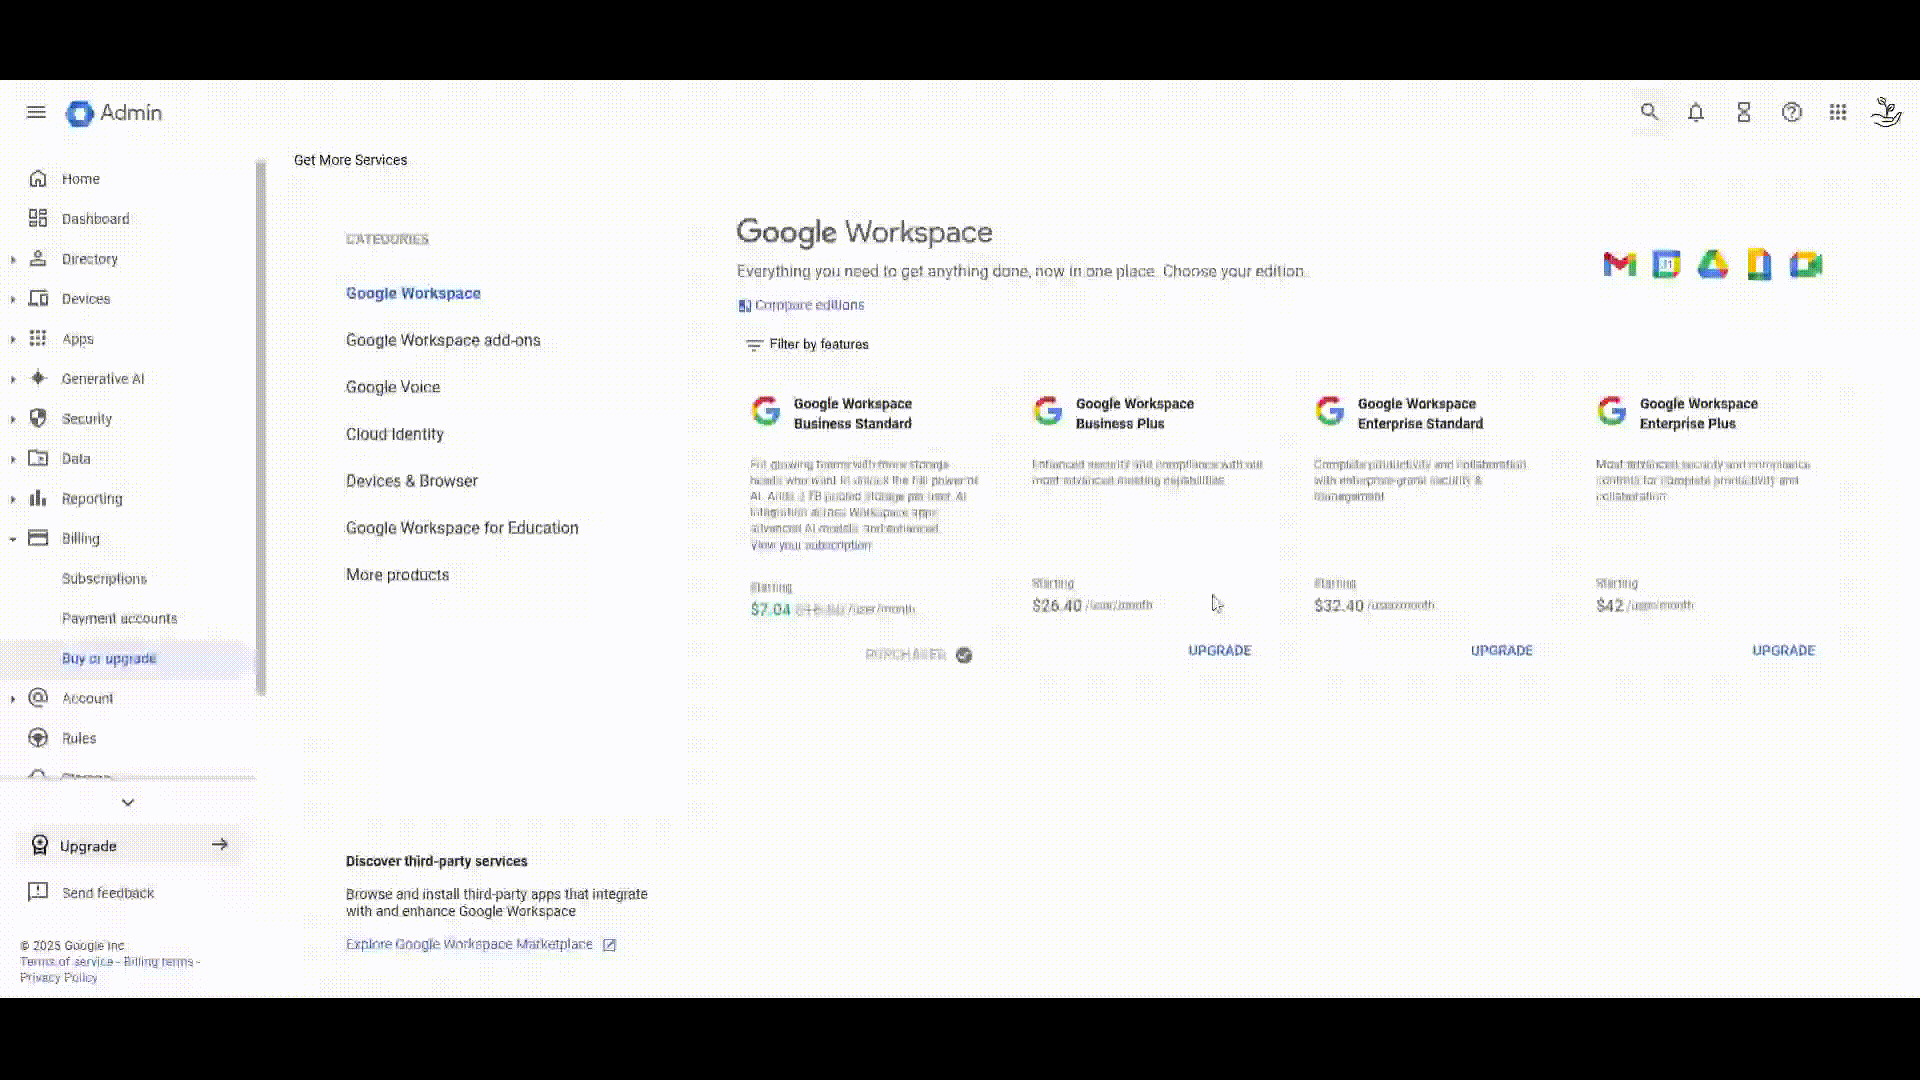Expand the Devices section arrow
Viewport: 1920px width, 1080px height.
pyautogui.click(x=13, y=300)
